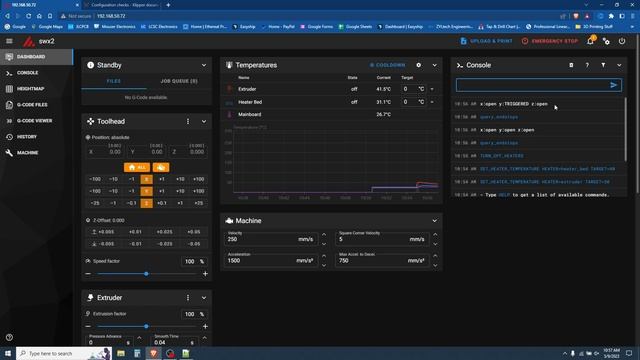Open History page from sidebar
This screenshot has width=640, height=360.
click(x=36, y=137)
